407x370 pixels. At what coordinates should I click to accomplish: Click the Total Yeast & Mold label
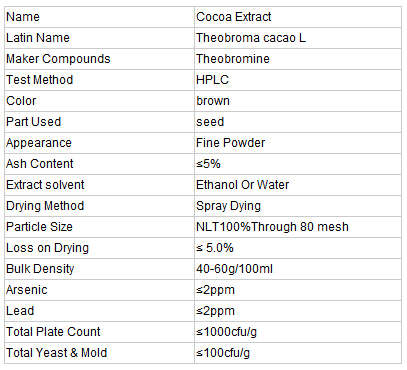point(56,353)
